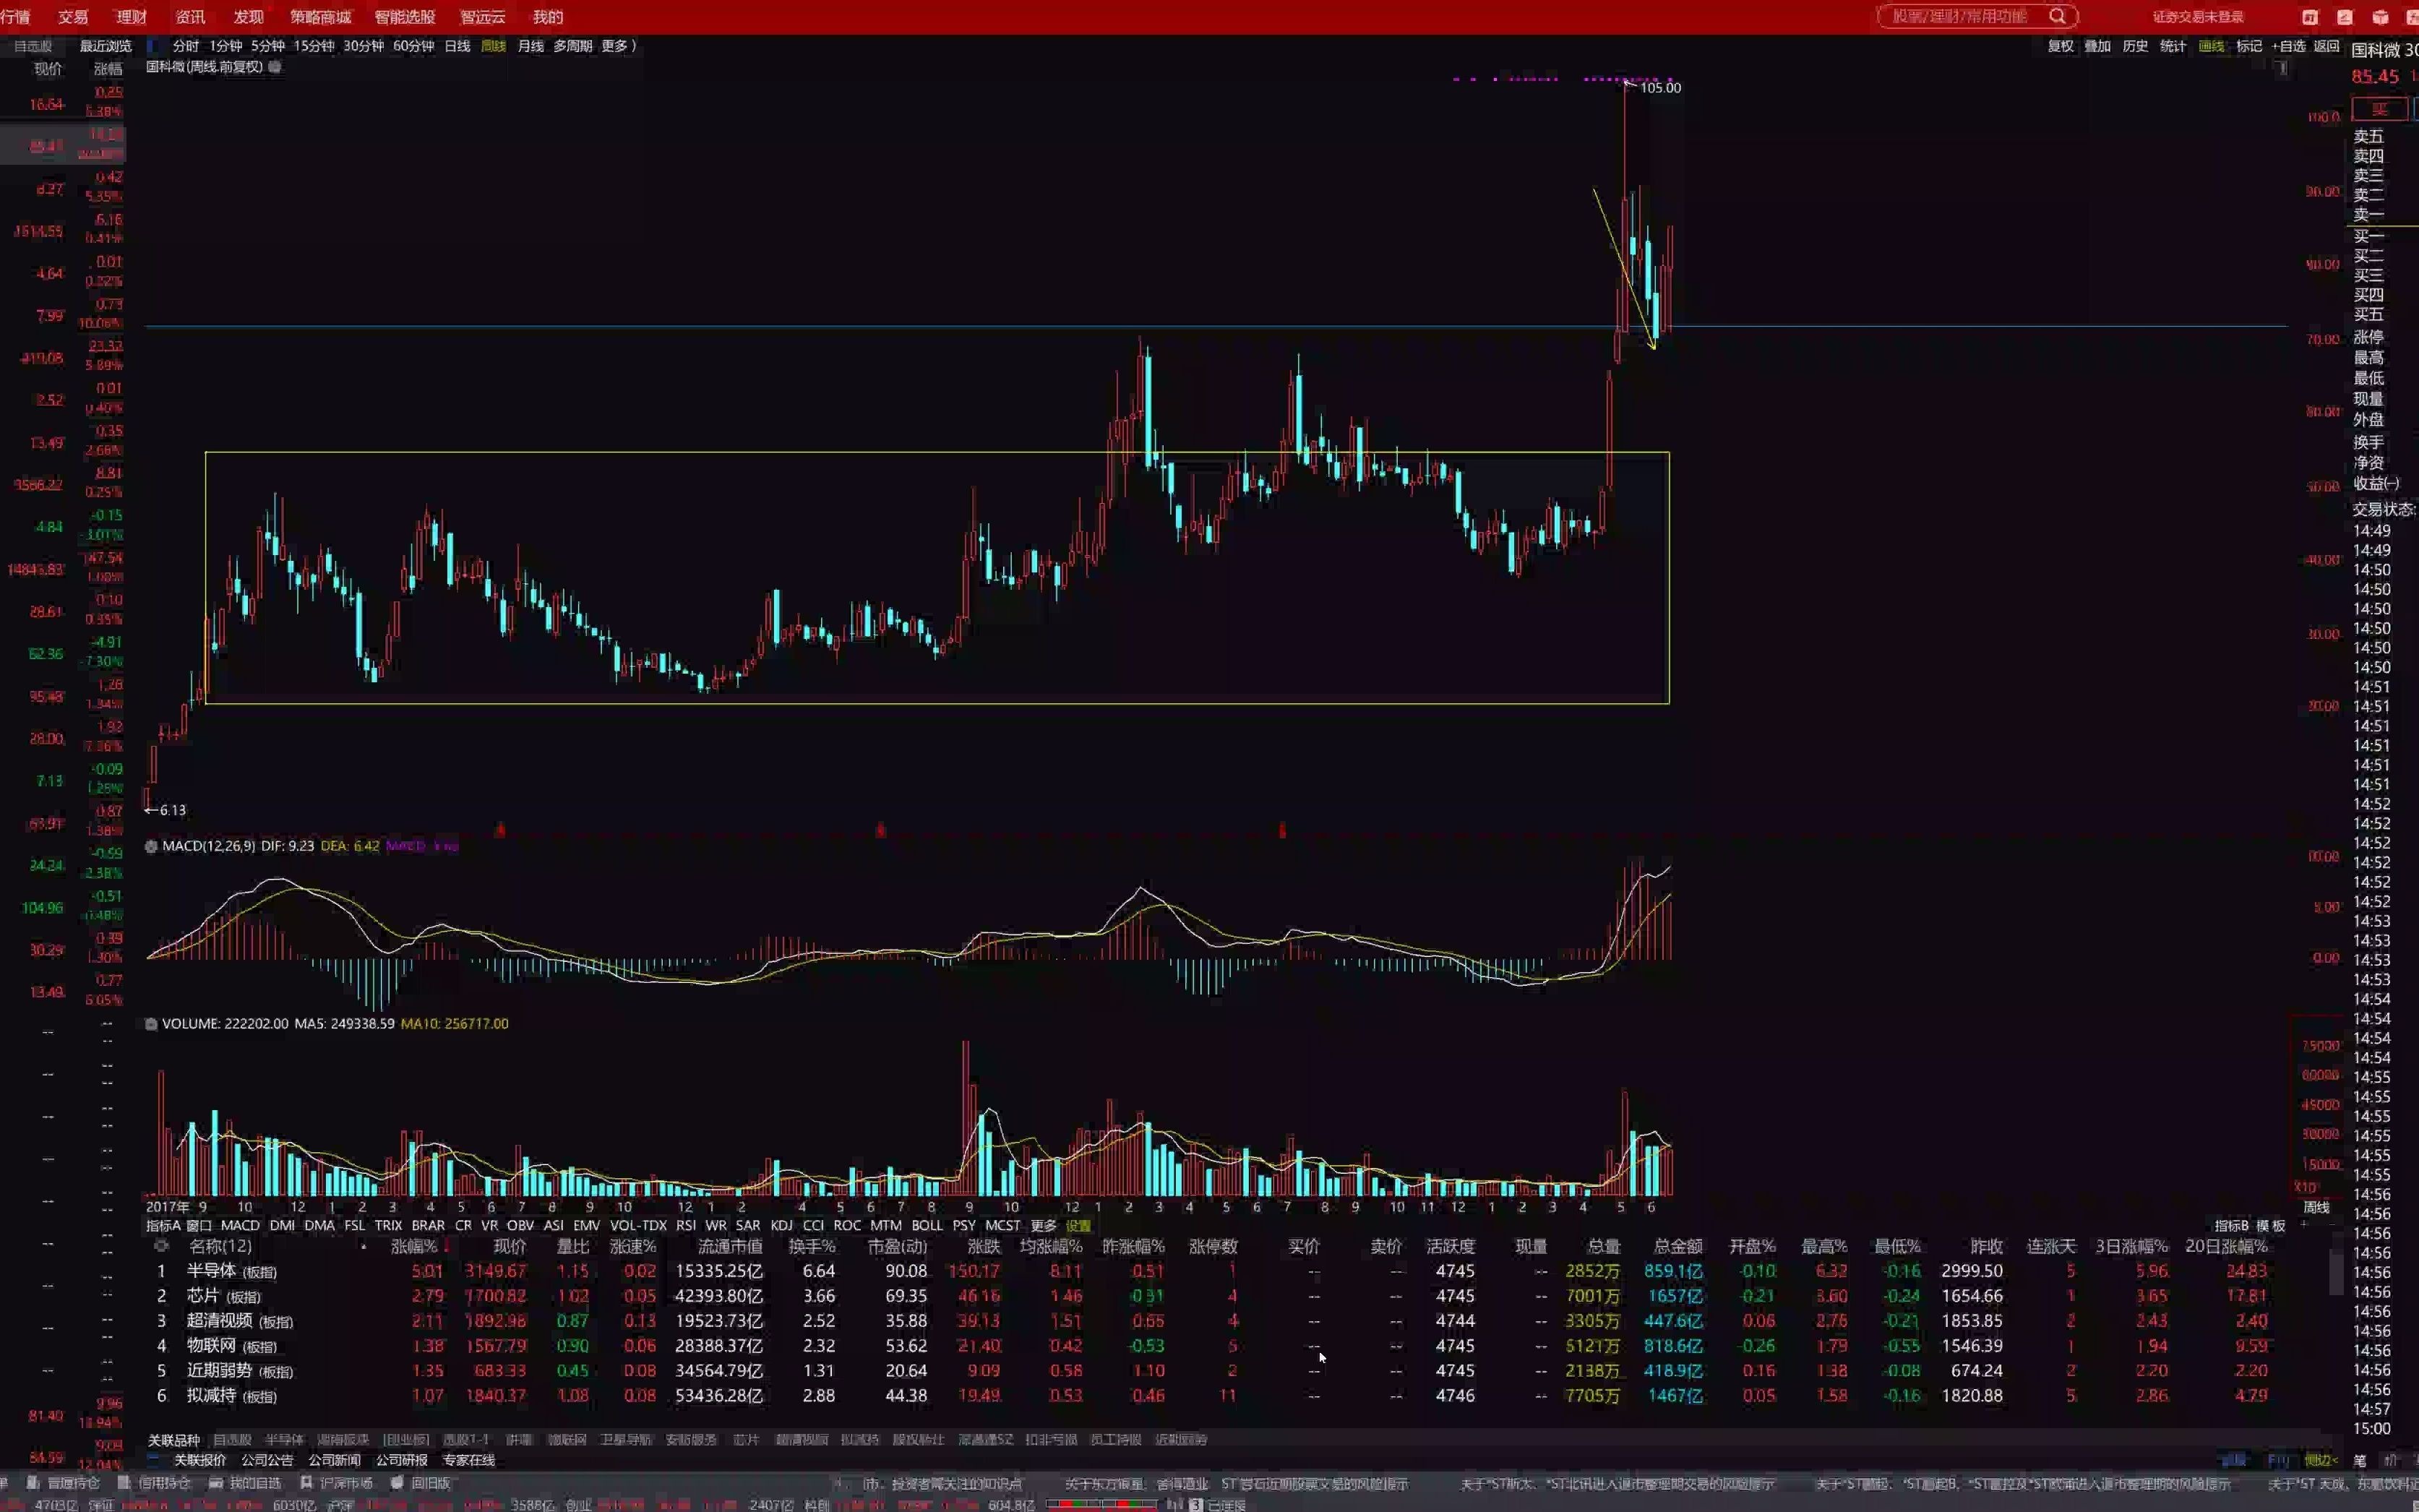Click the 统计 button
The image size is (2419, 1512).
pos(2173,46)
